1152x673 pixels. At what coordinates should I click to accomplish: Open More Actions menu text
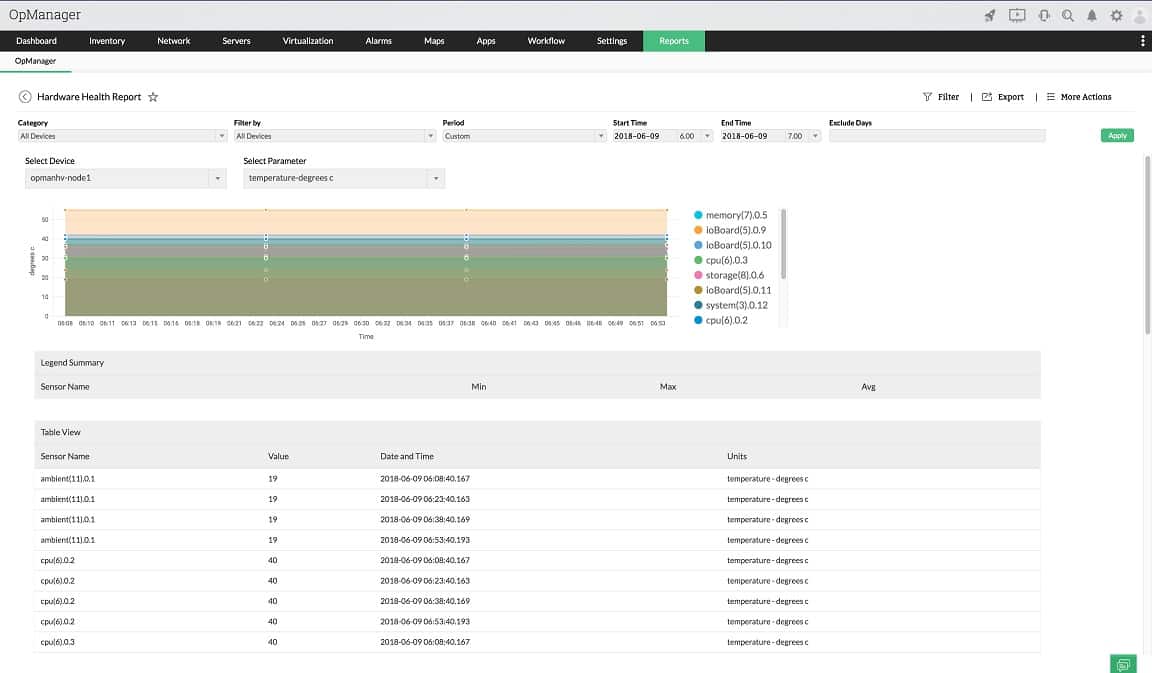coord(1086,97)
